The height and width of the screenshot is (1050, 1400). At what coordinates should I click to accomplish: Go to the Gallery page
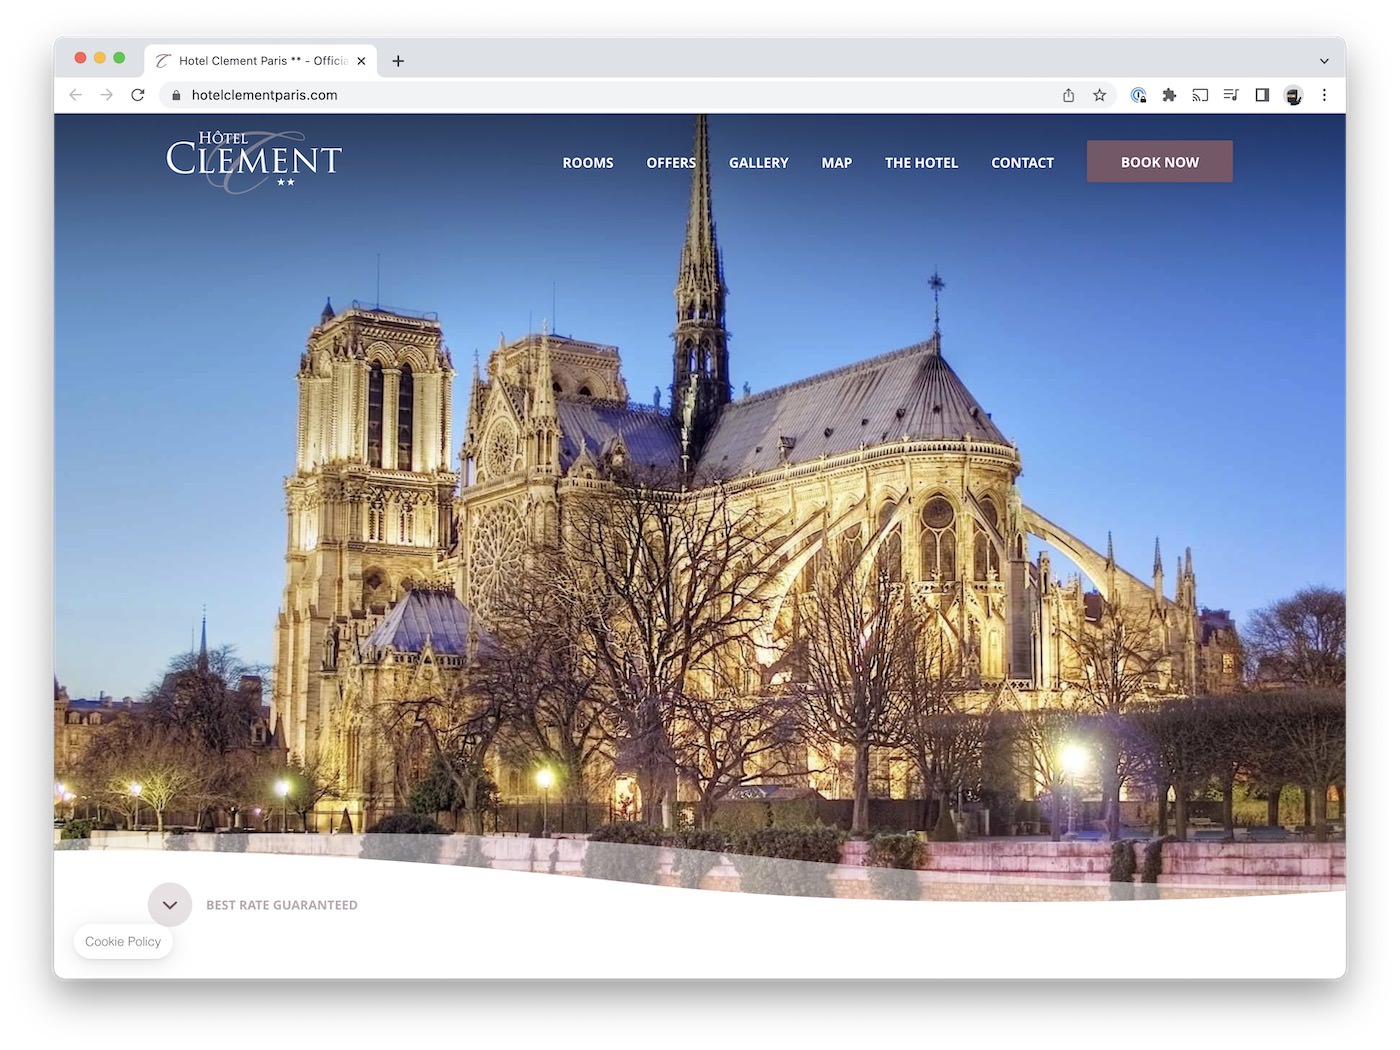pyautogui.click(x=758, y=163)
